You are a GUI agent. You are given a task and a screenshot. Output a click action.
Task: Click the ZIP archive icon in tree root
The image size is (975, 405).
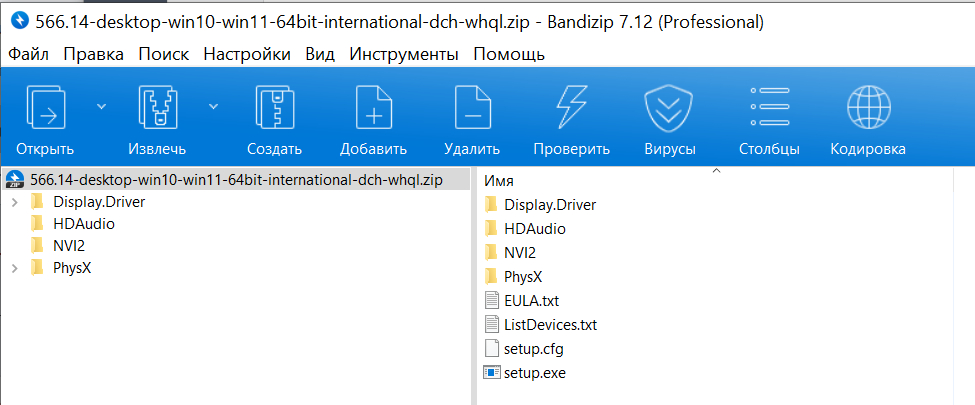pyautogui.click(x=15, y=180)
